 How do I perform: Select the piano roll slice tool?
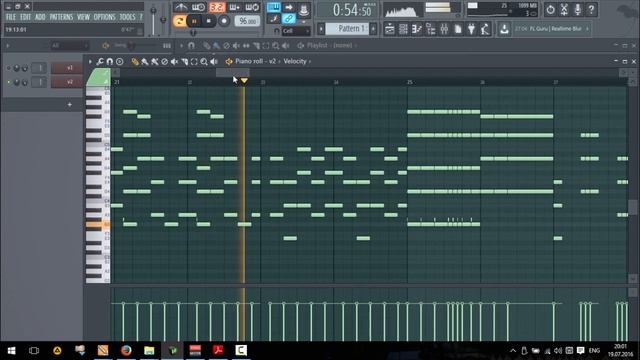tap(184, 62)
